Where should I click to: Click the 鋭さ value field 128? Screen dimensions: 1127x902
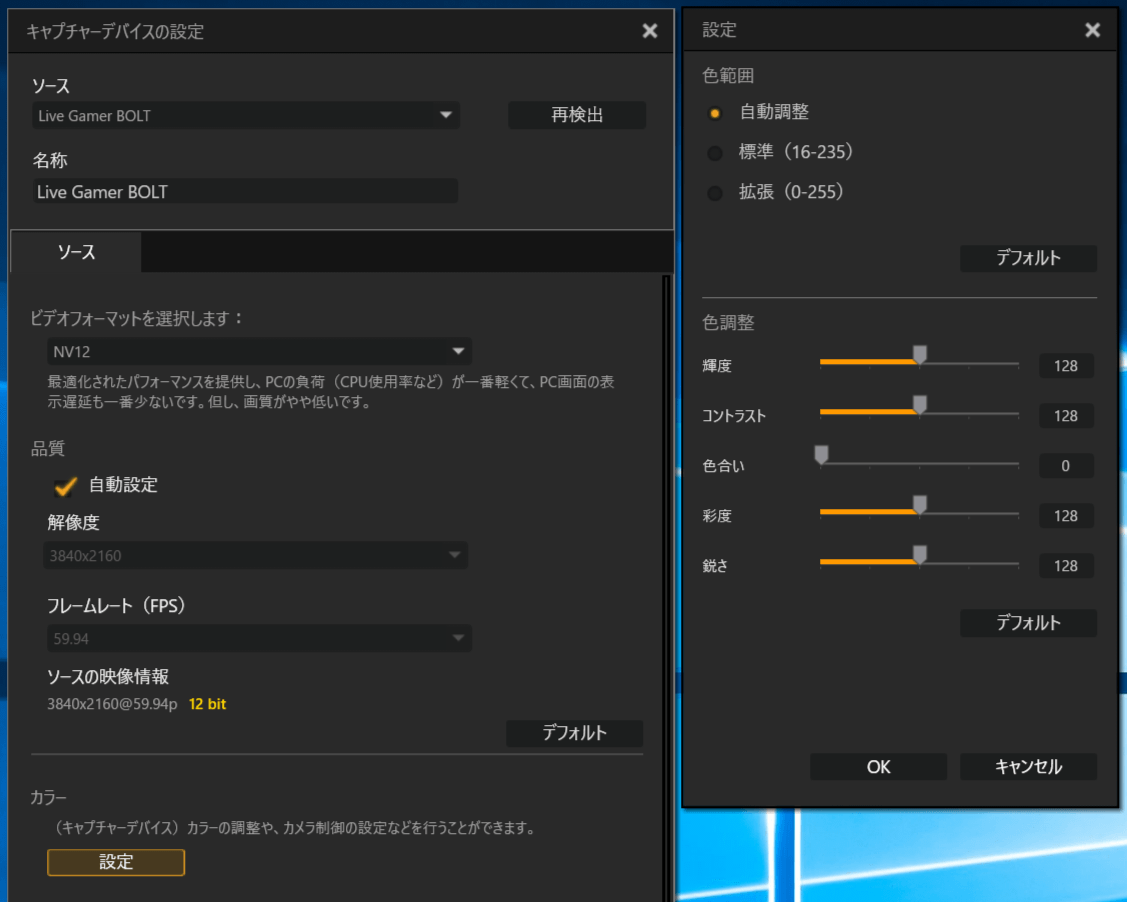1066,566
